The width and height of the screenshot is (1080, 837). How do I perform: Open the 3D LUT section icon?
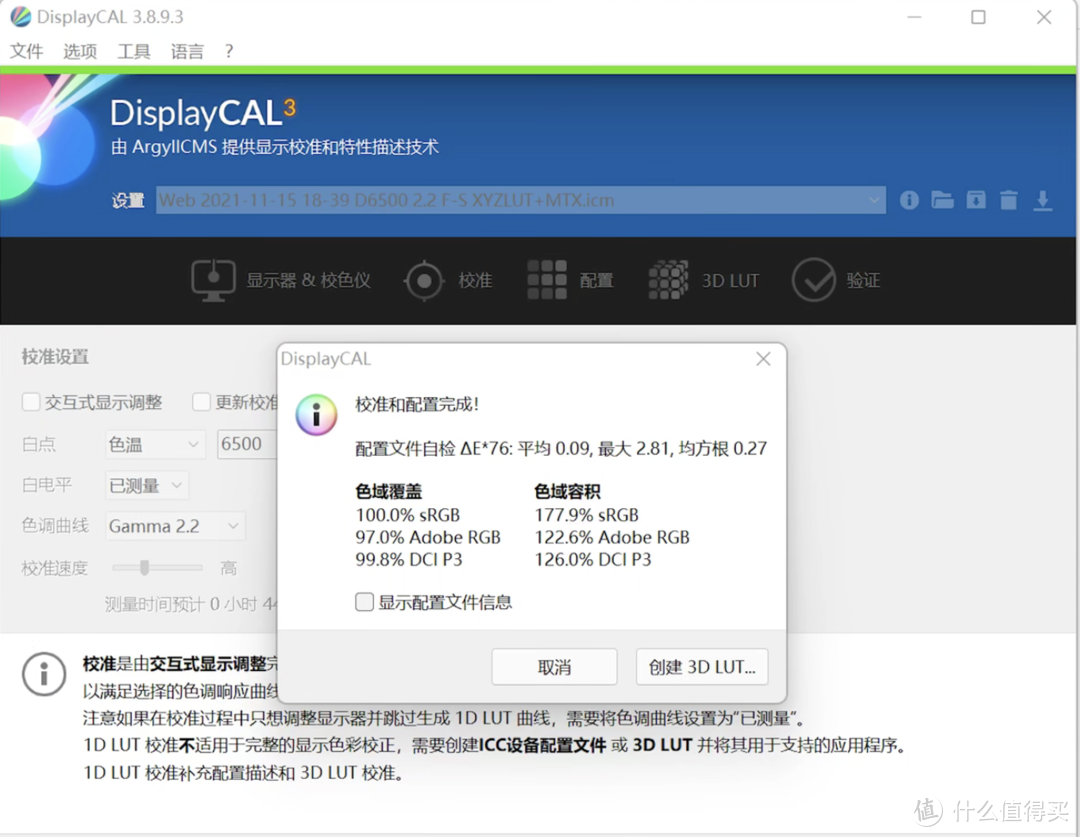point(668,280)
